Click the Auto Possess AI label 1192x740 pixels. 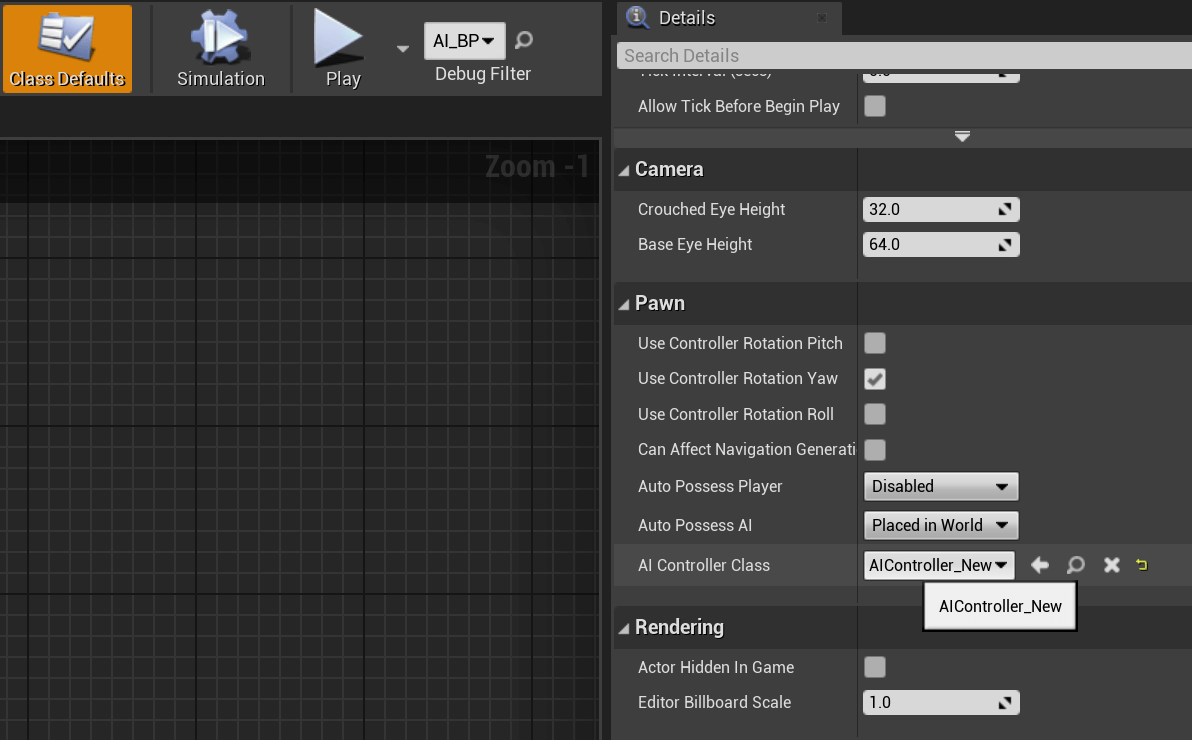pos(695,525)
